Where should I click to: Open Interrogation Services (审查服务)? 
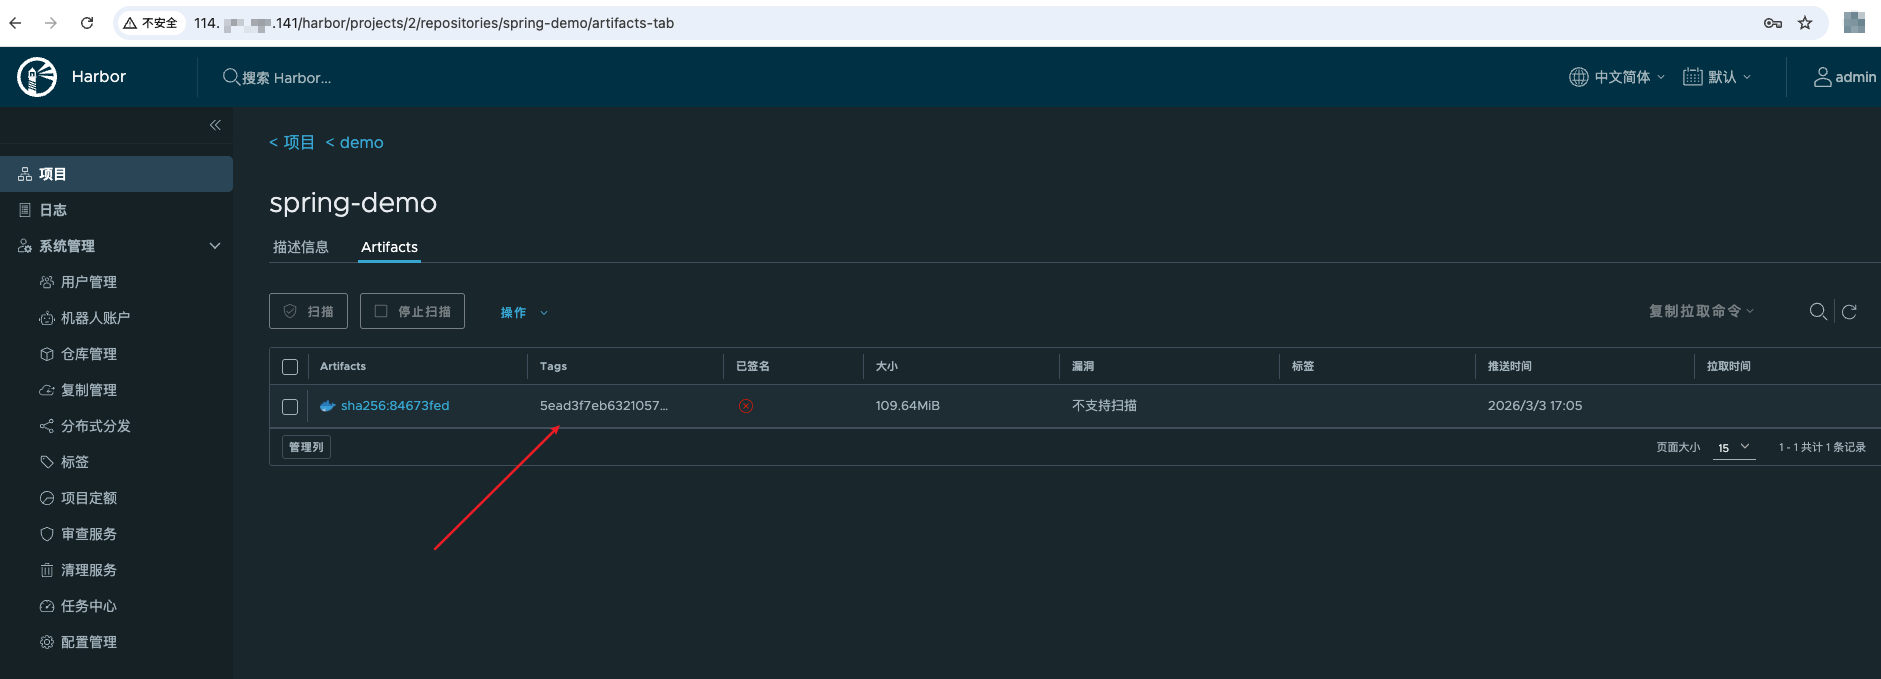88,534
